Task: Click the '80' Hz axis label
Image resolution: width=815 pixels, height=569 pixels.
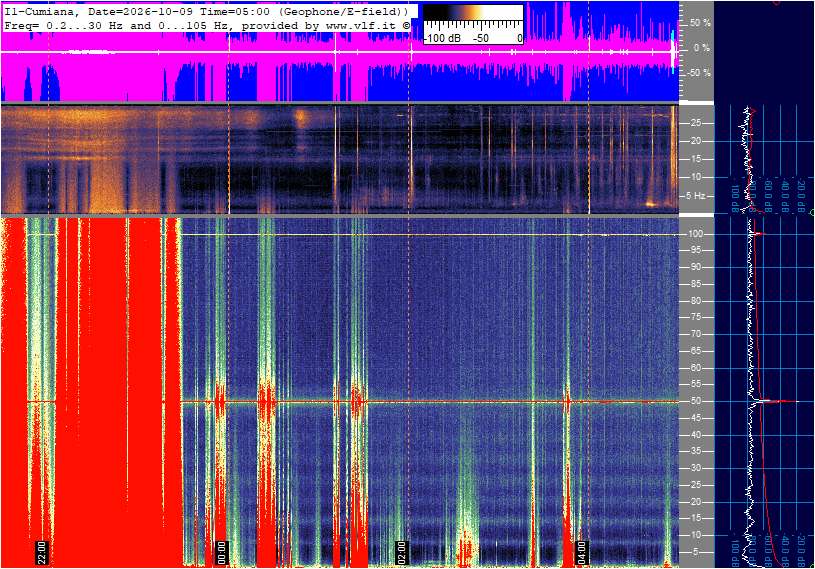Action: 696,301
